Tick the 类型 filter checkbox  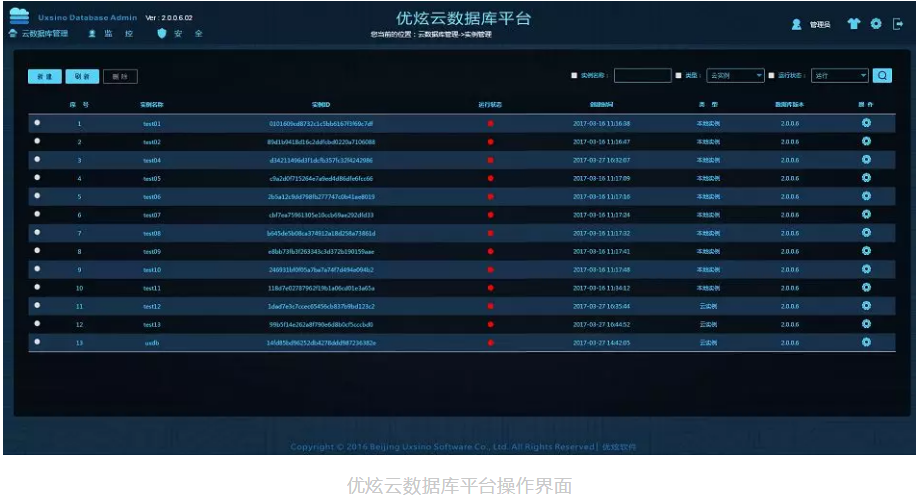679,75
